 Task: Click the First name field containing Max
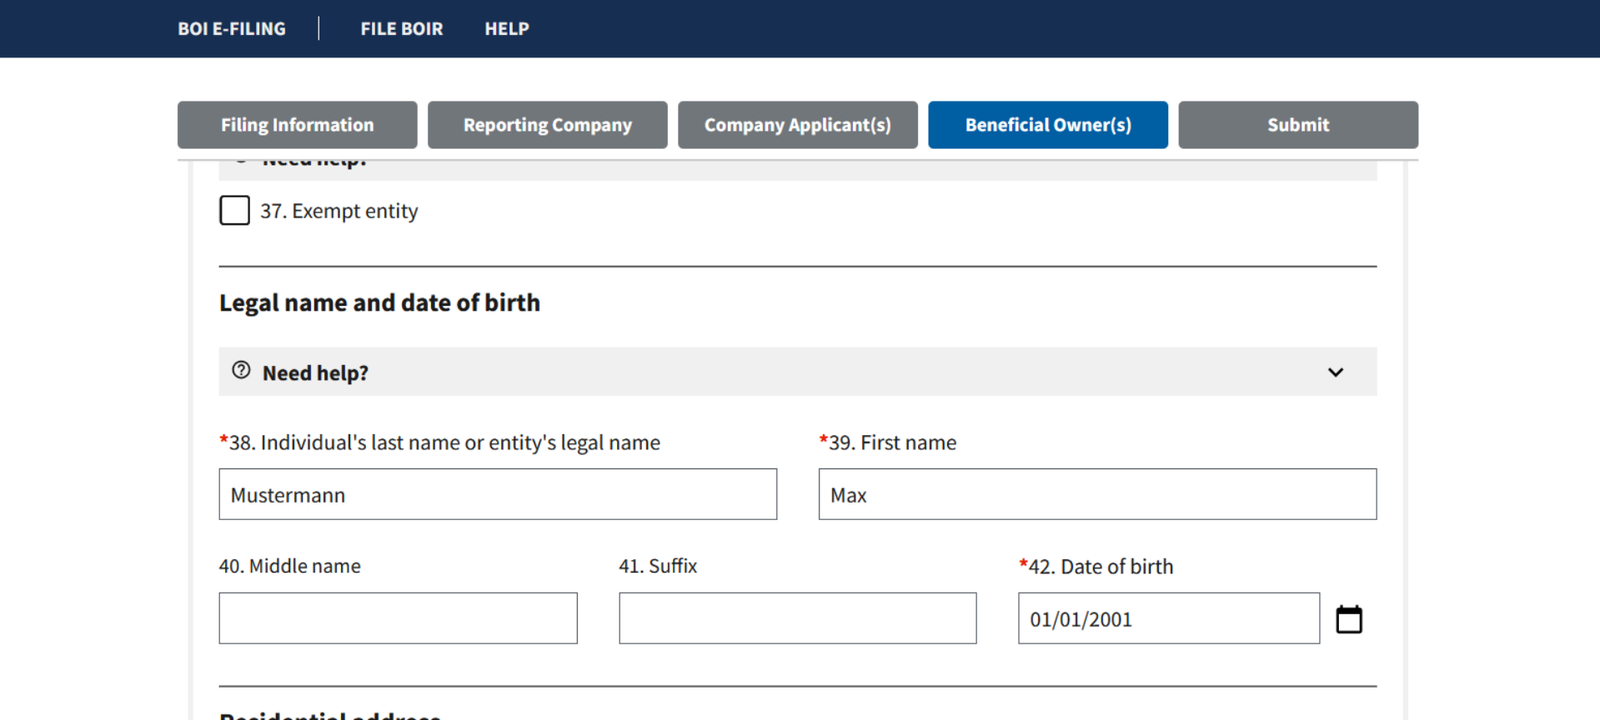(x=1097, y=495)
